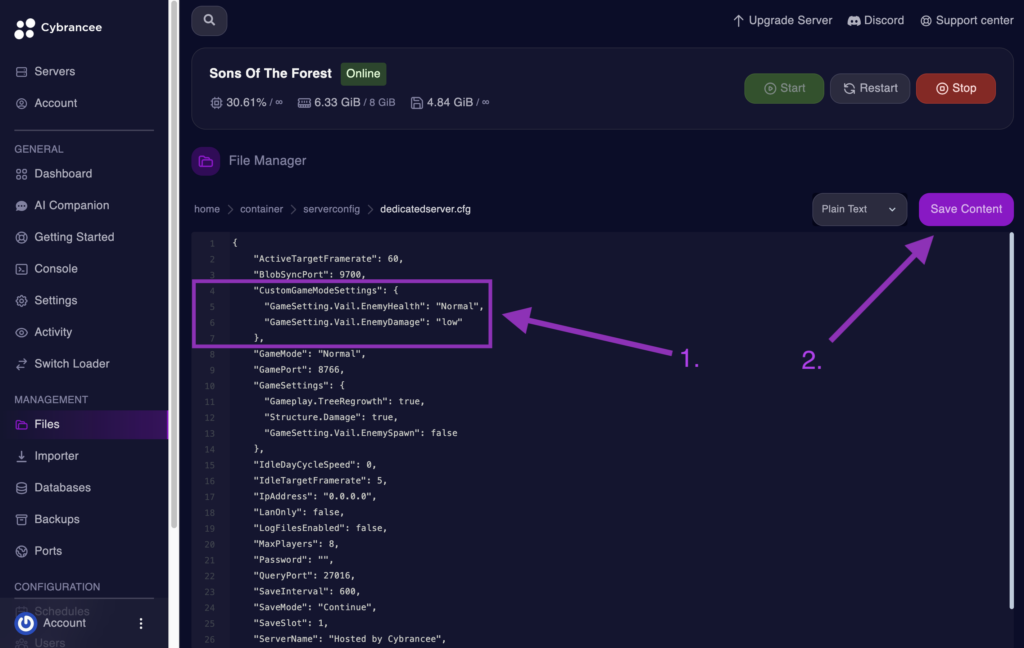This screenshot has height=648, width=1024.
Task: Open the Settings page
Action: tap(56, 300)
